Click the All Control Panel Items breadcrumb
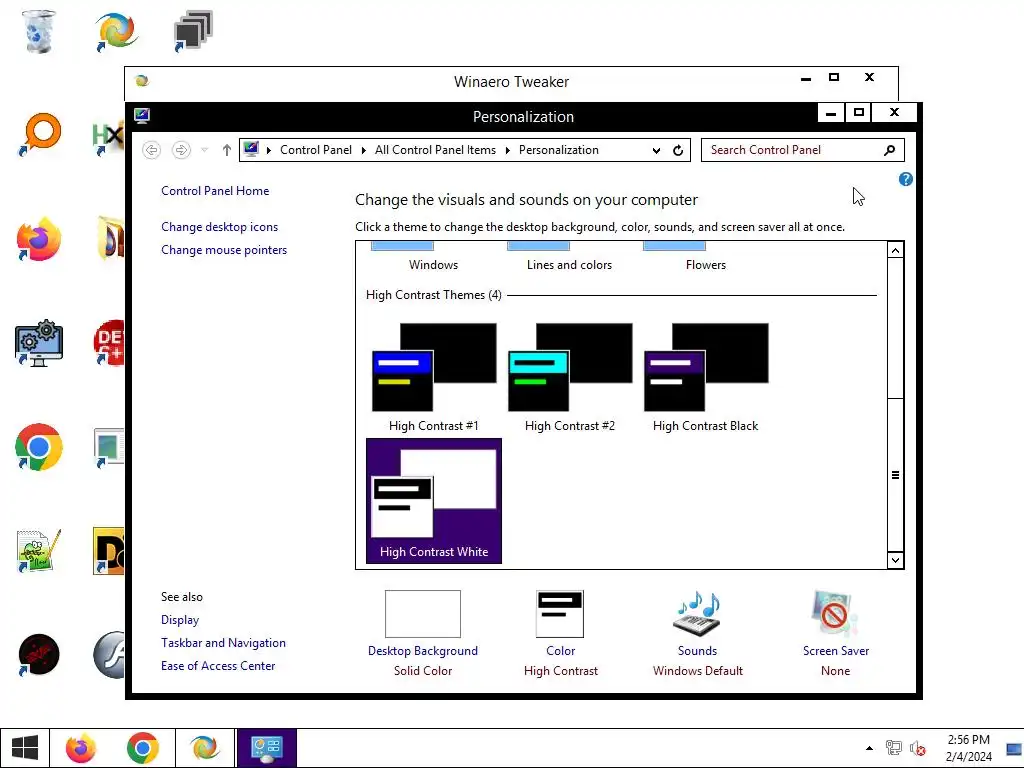 (435, 150)
